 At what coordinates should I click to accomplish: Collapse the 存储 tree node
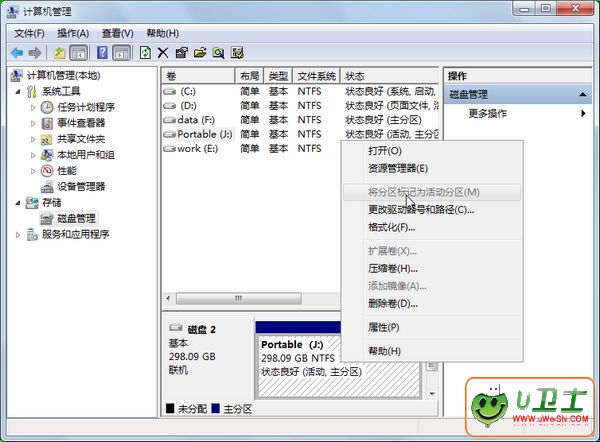click(18, 203)
